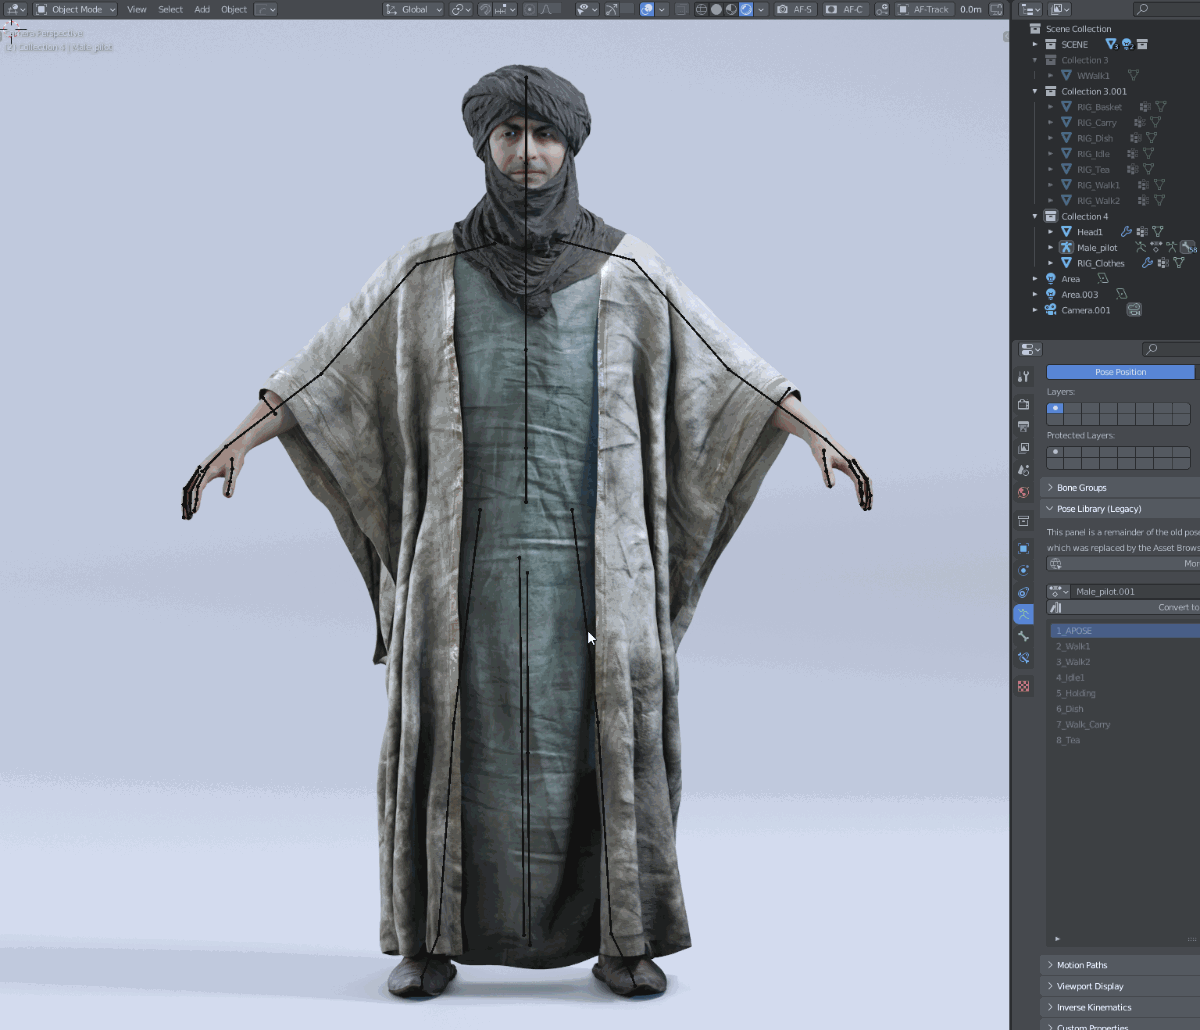
Task: Switch to wireframe viewport shading
Action: [701, 9]
